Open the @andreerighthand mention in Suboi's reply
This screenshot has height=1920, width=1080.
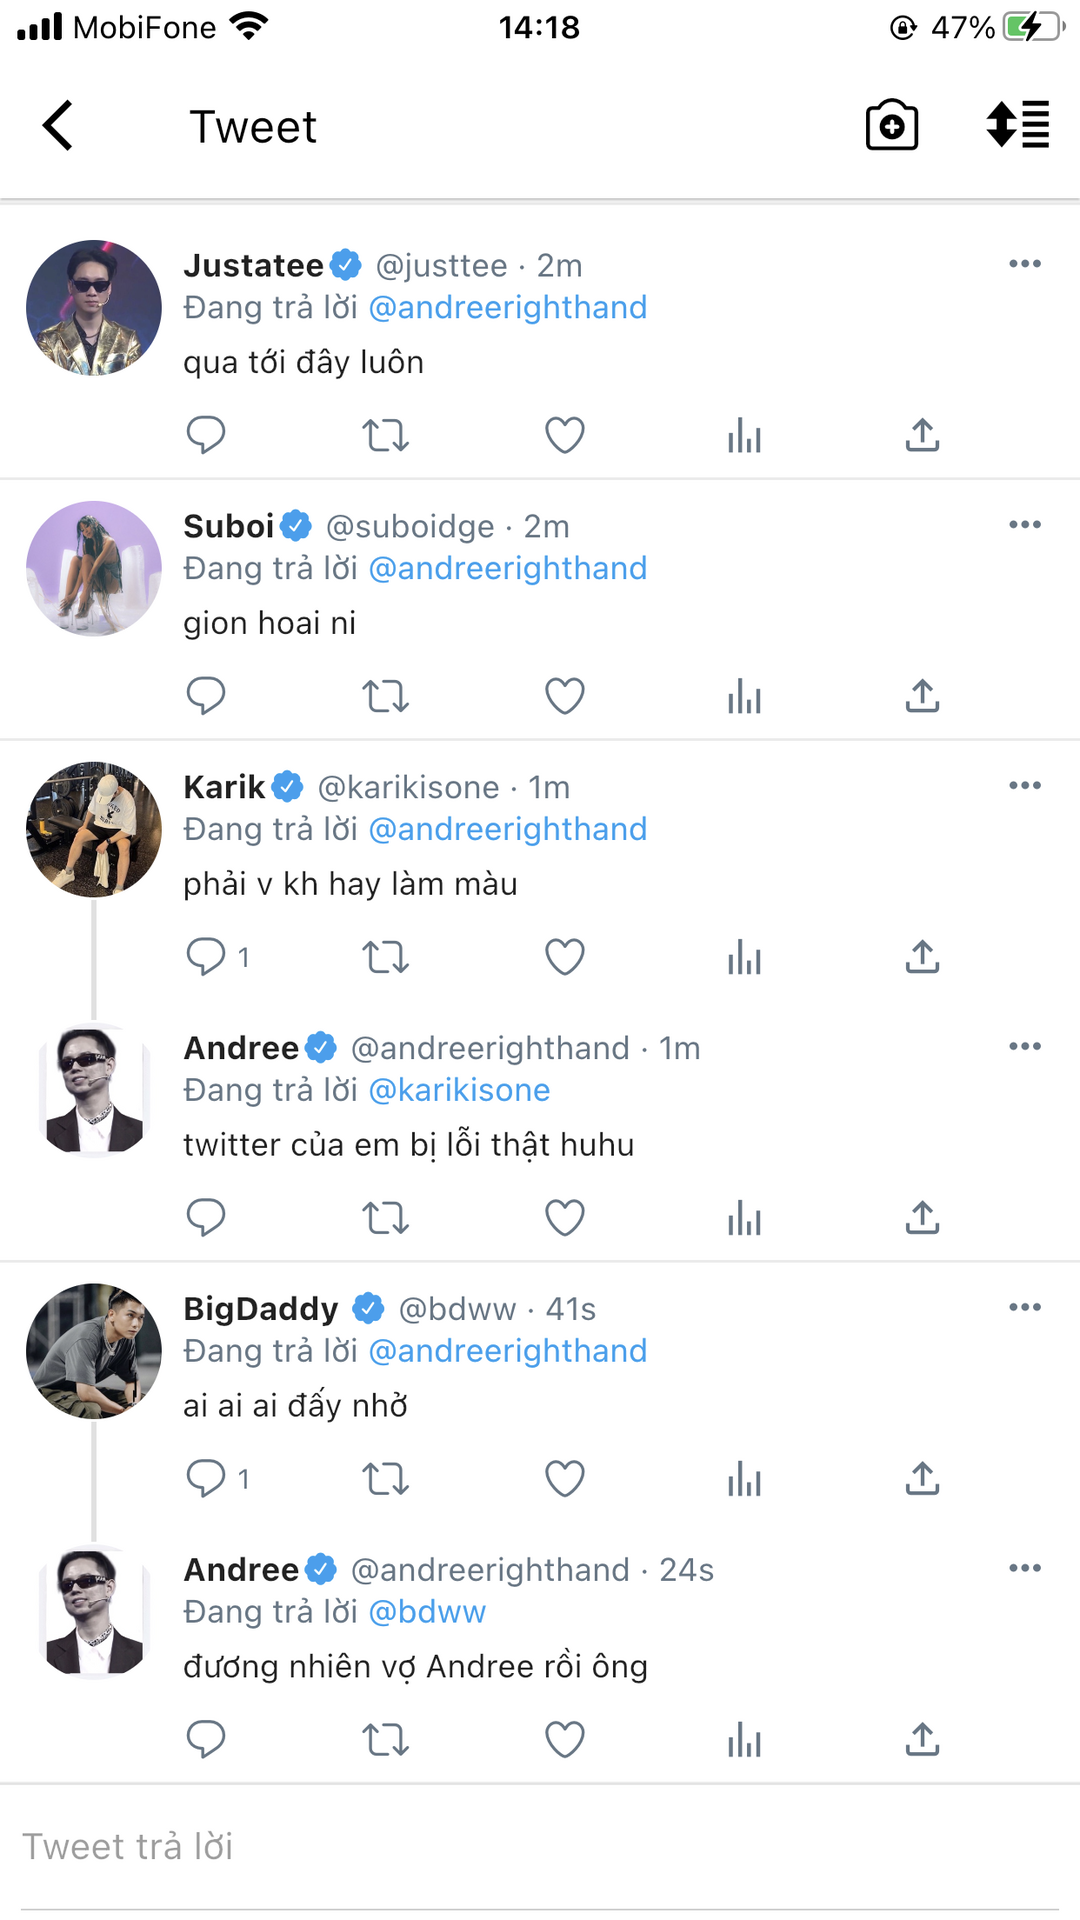tap(508, 569)
